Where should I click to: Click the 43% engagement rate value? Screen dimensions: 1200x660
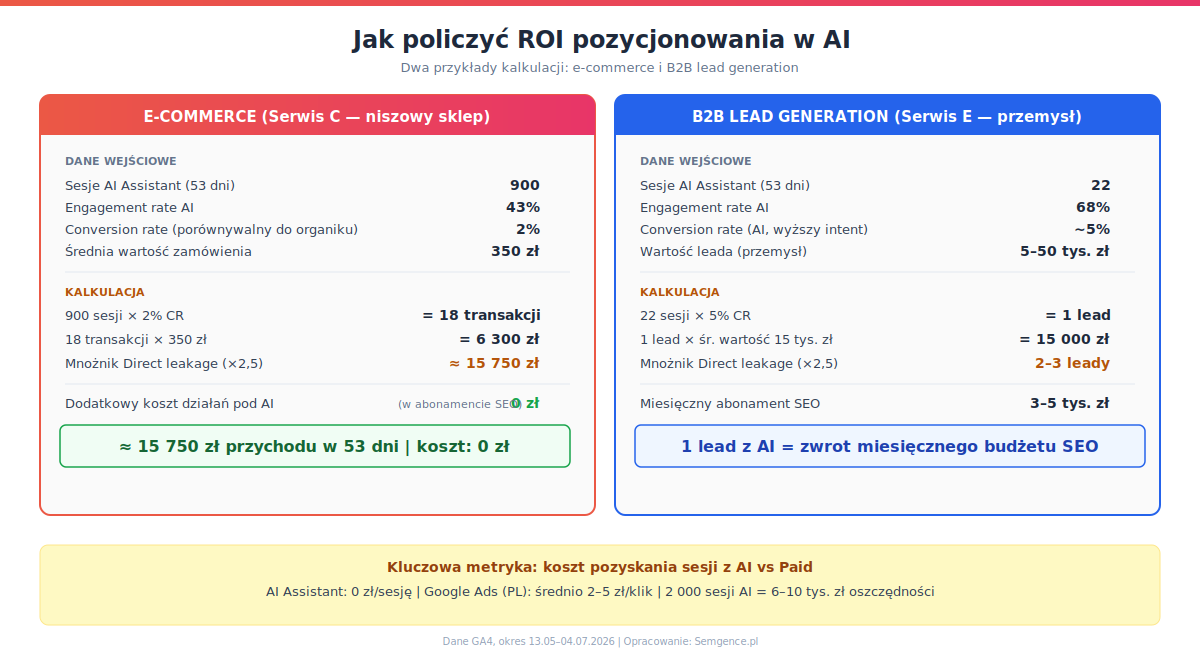[523, 207]
